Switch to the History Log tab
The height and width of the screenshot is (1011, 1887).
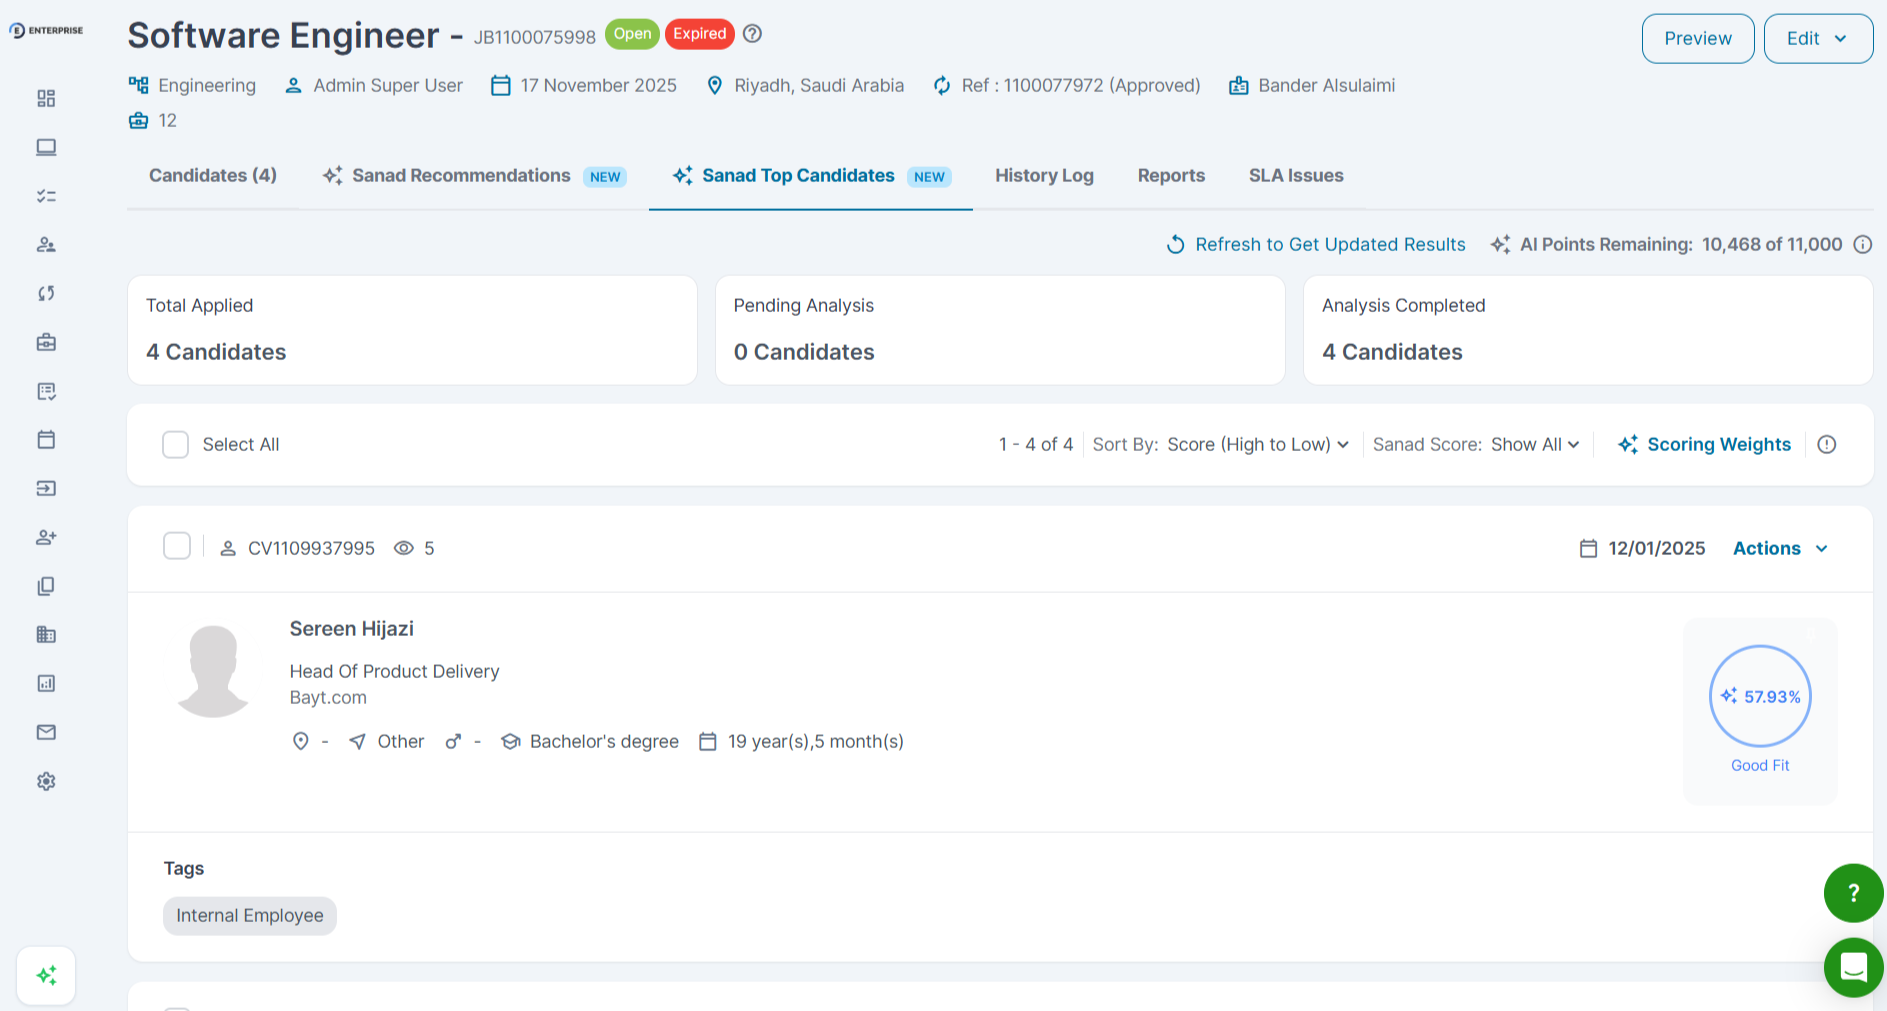click(x=1044, y=176)
